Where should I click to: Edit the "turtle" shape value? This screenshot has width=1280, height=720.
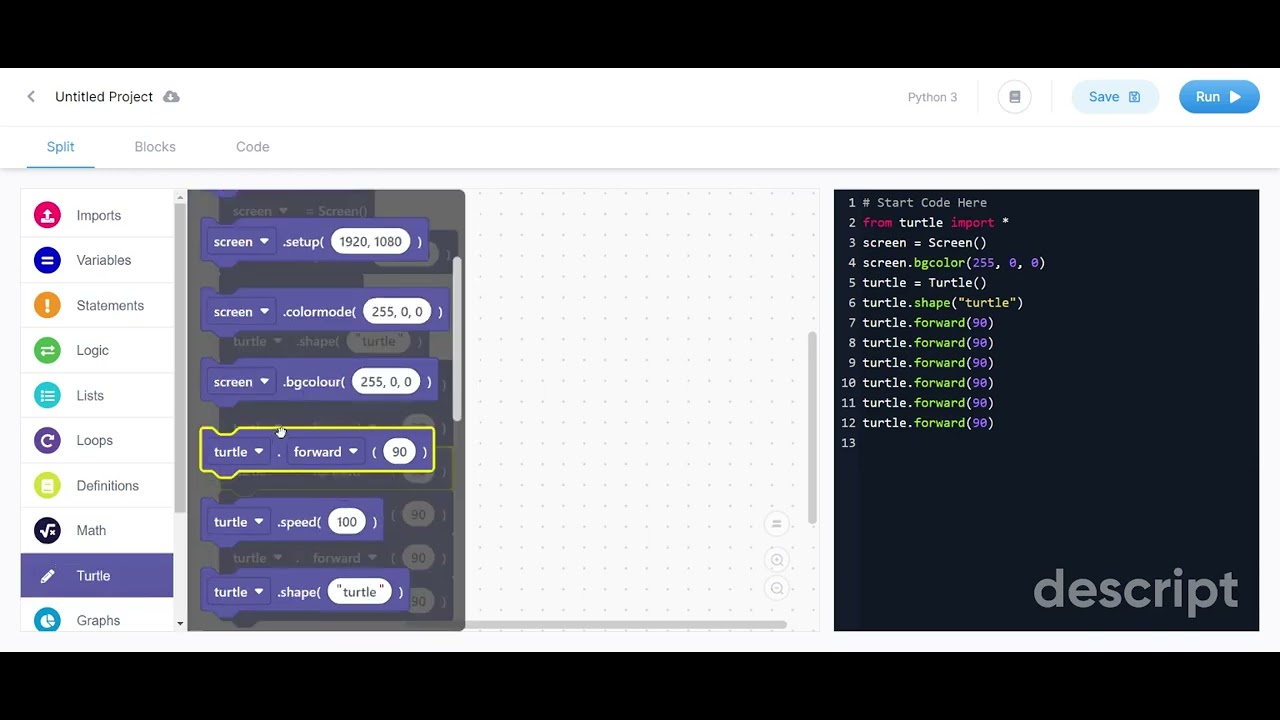[x=362, y=592]
